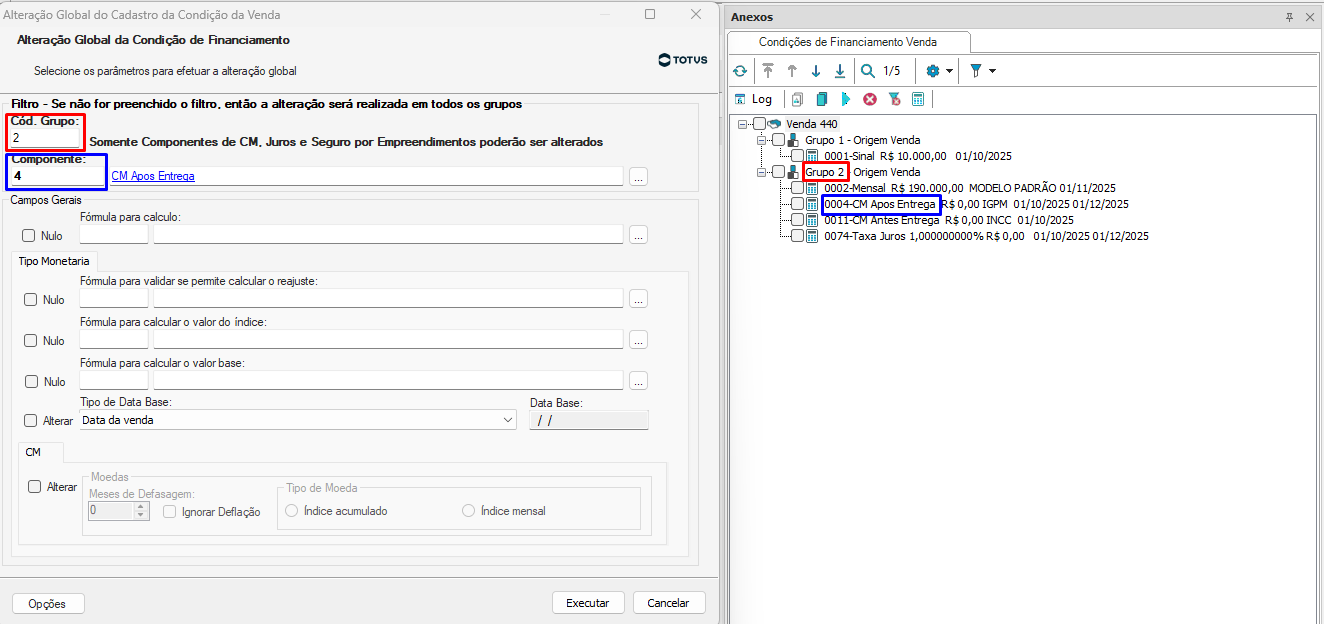Screen dimensions: 1324x624
Task: Check Nulo for valor do índice formula
Action: [x=29, y=341]
